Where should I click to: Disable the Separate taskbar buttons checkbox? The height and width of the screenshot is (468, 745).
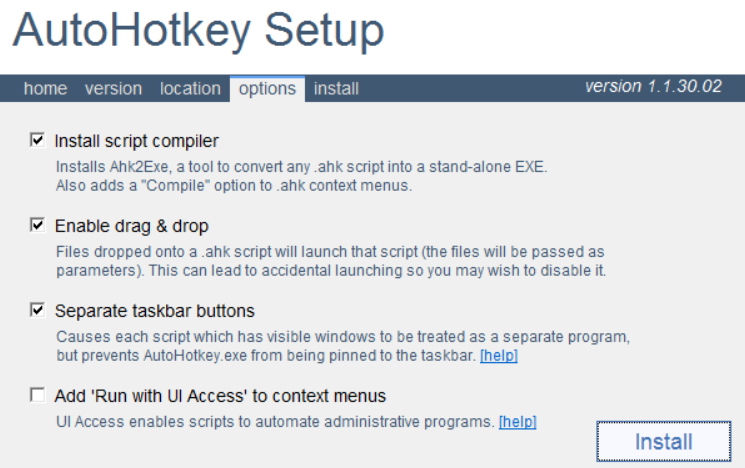click(38, 311)
